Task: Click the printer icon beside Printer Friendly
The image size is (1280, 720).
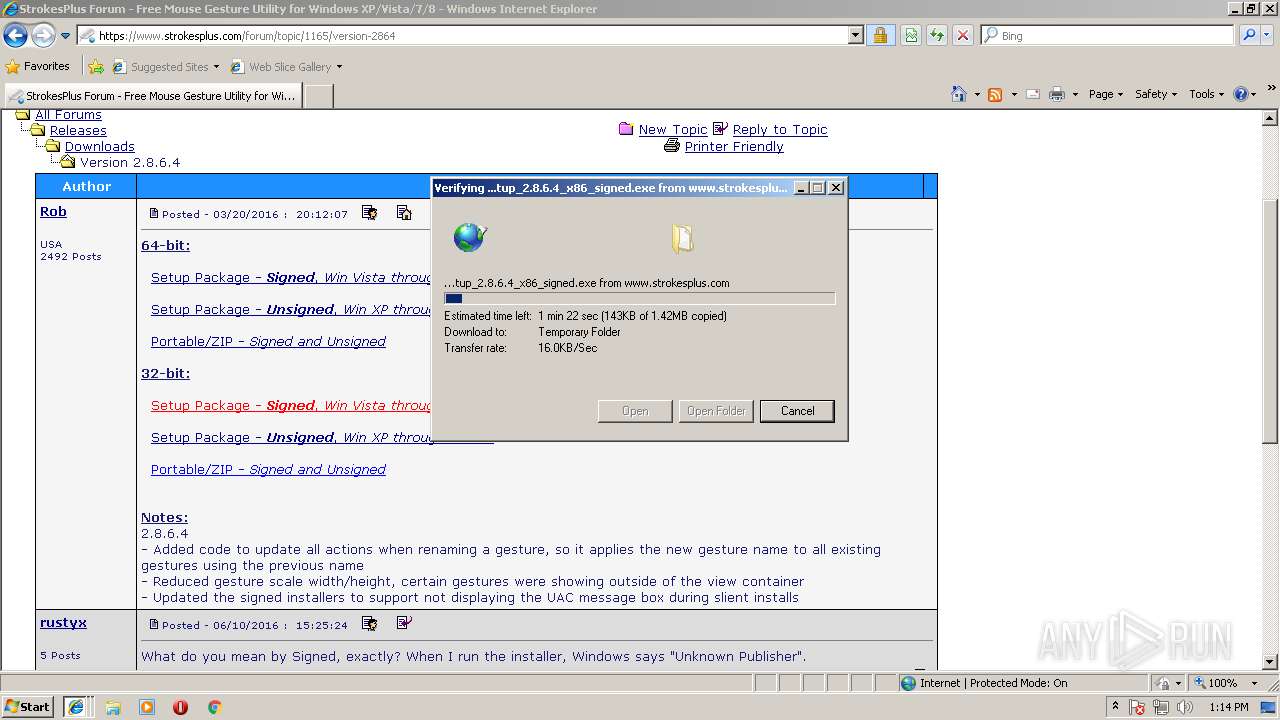Action: point(672,146)
